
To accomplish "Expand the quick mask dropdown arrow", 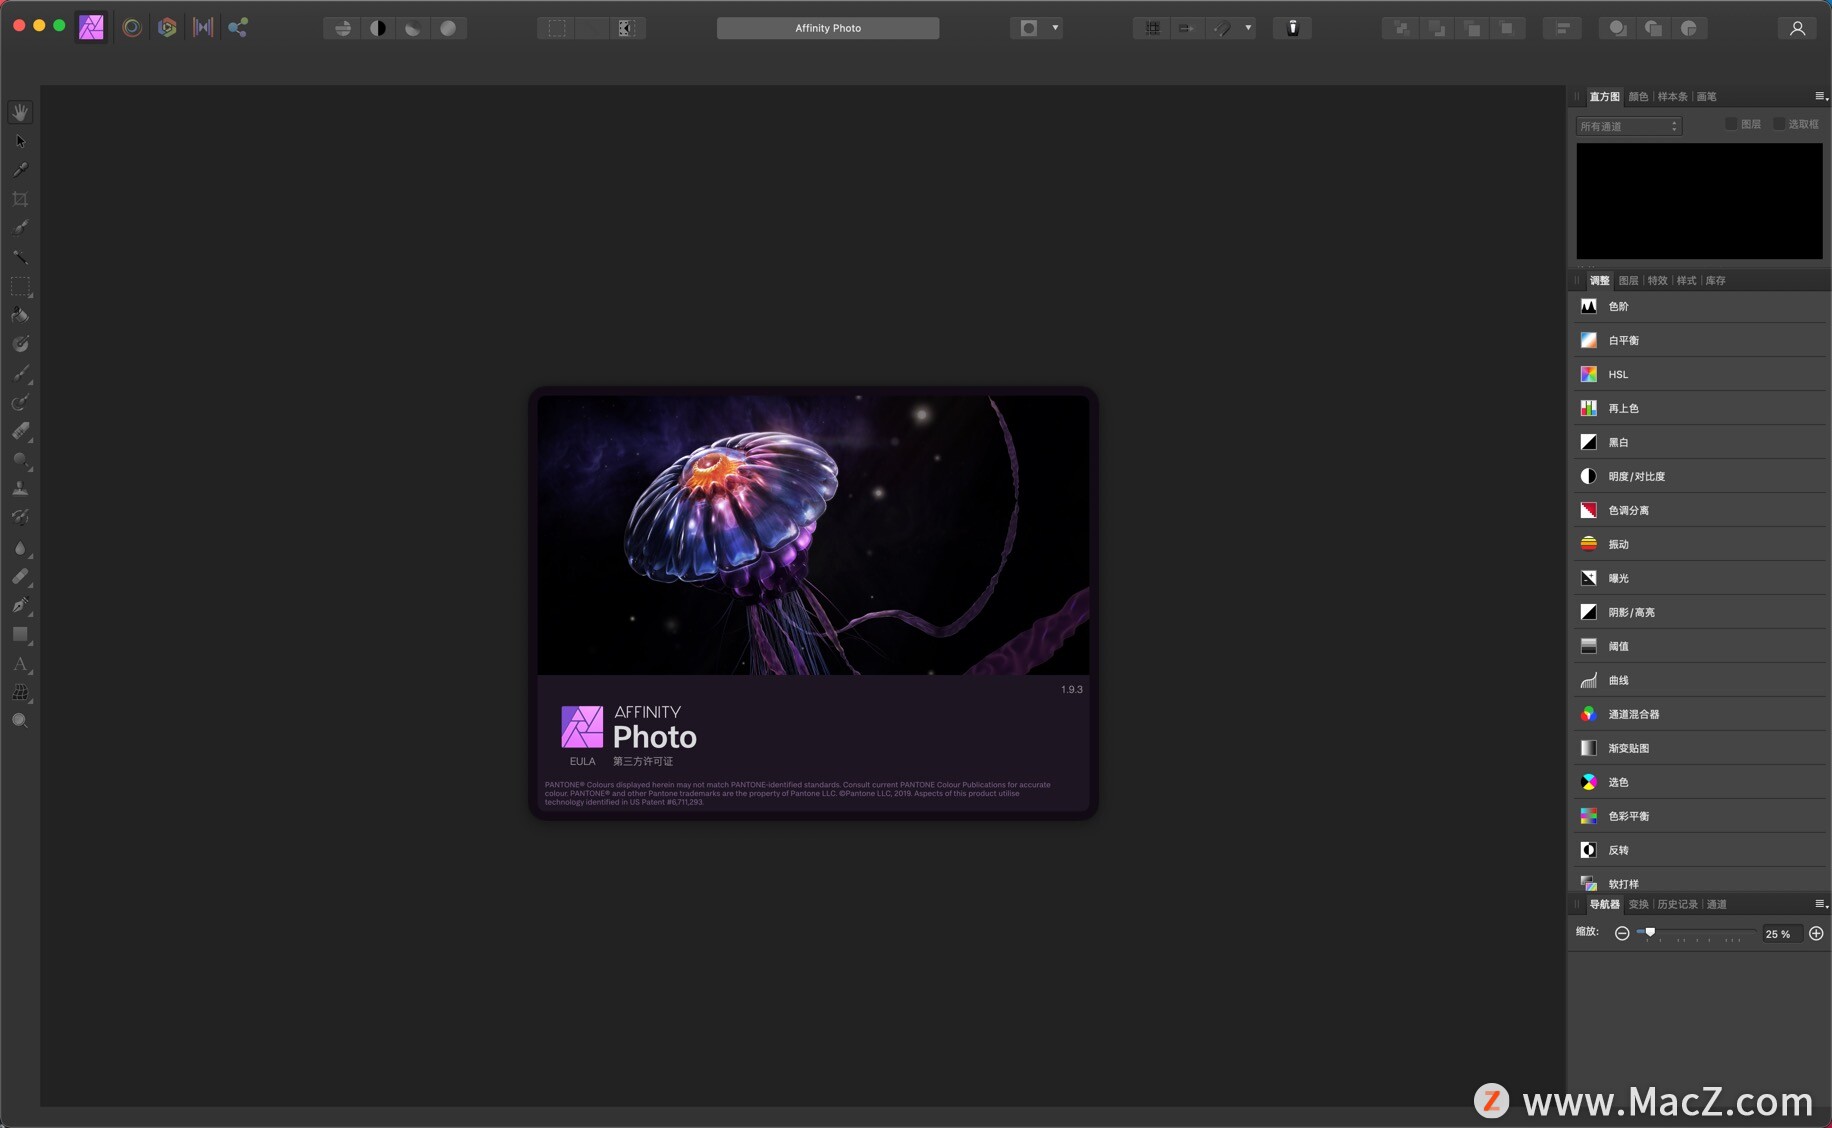I will coord(1055,28).
